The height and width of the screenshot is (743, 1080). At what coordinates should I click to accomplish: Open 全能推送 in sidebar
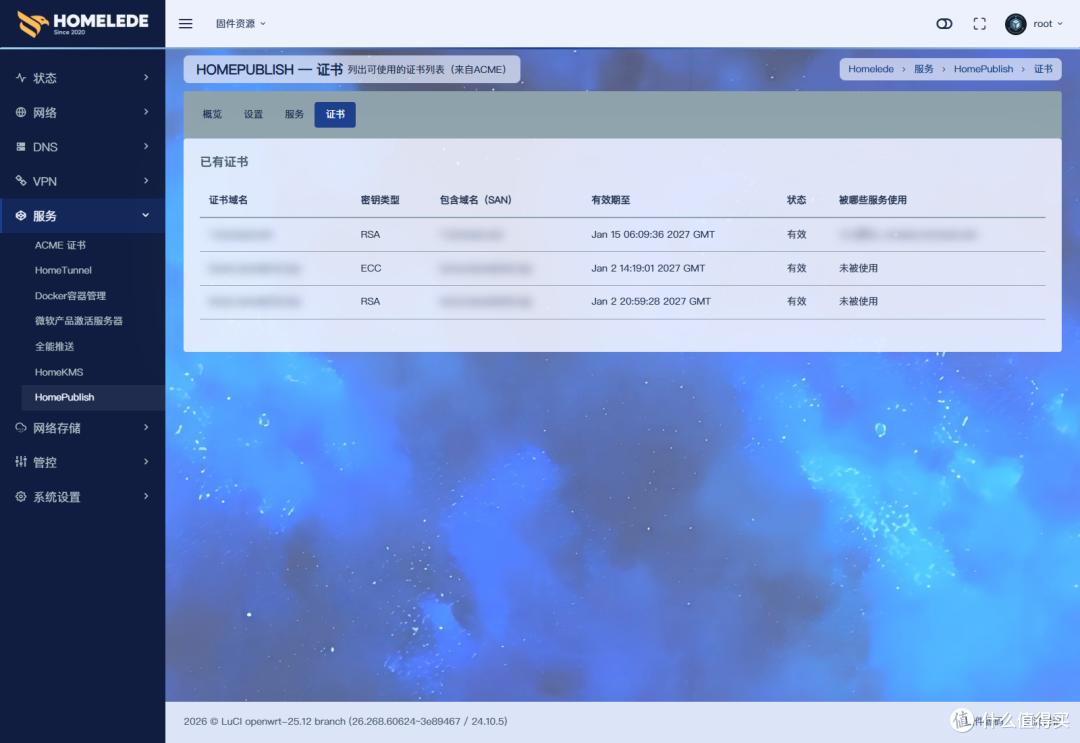(x=54, y=346)
